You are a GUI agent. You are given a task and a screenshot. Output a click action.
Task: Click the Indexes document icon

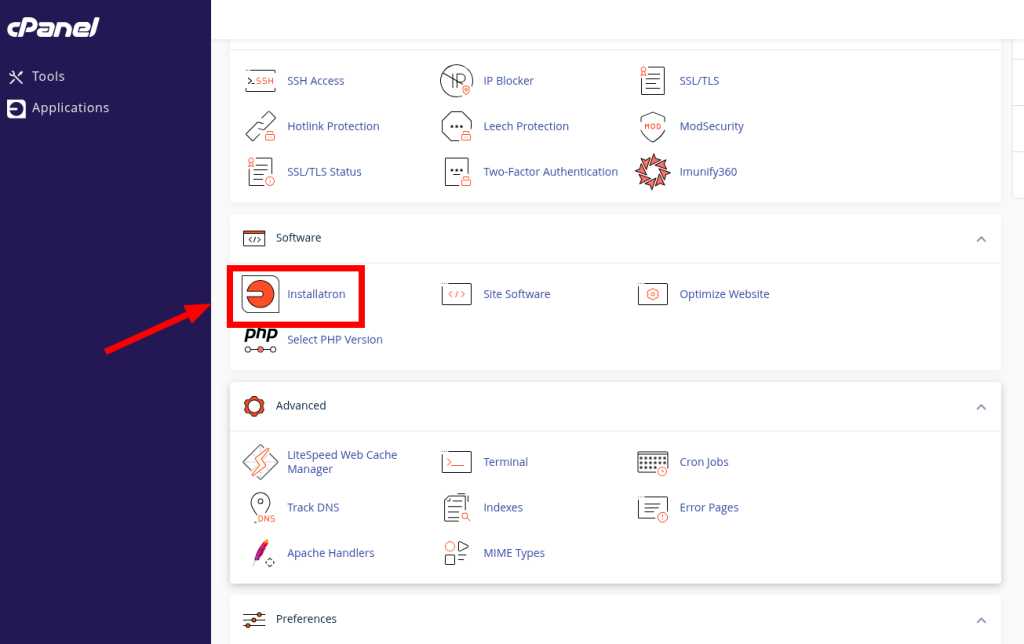click(x=456, y=507)
